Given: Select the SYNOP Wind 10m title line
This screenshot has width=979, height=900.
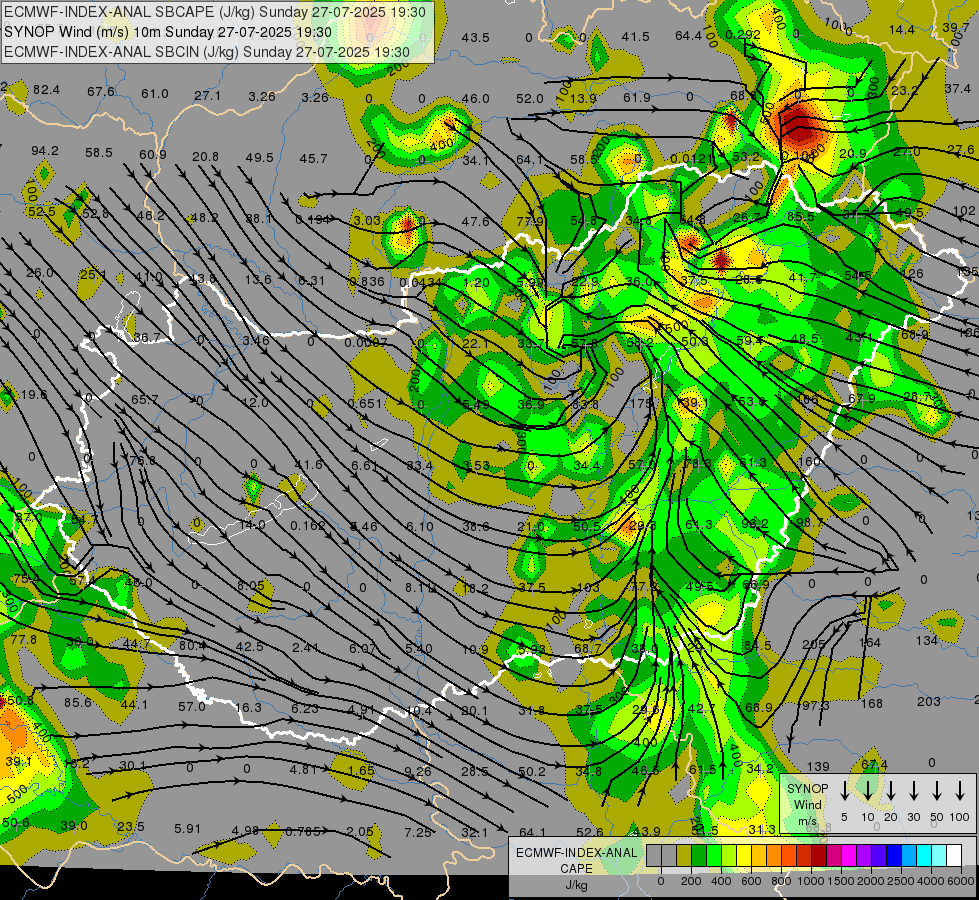Looking at the screenshot, I should tap(168, 32).
